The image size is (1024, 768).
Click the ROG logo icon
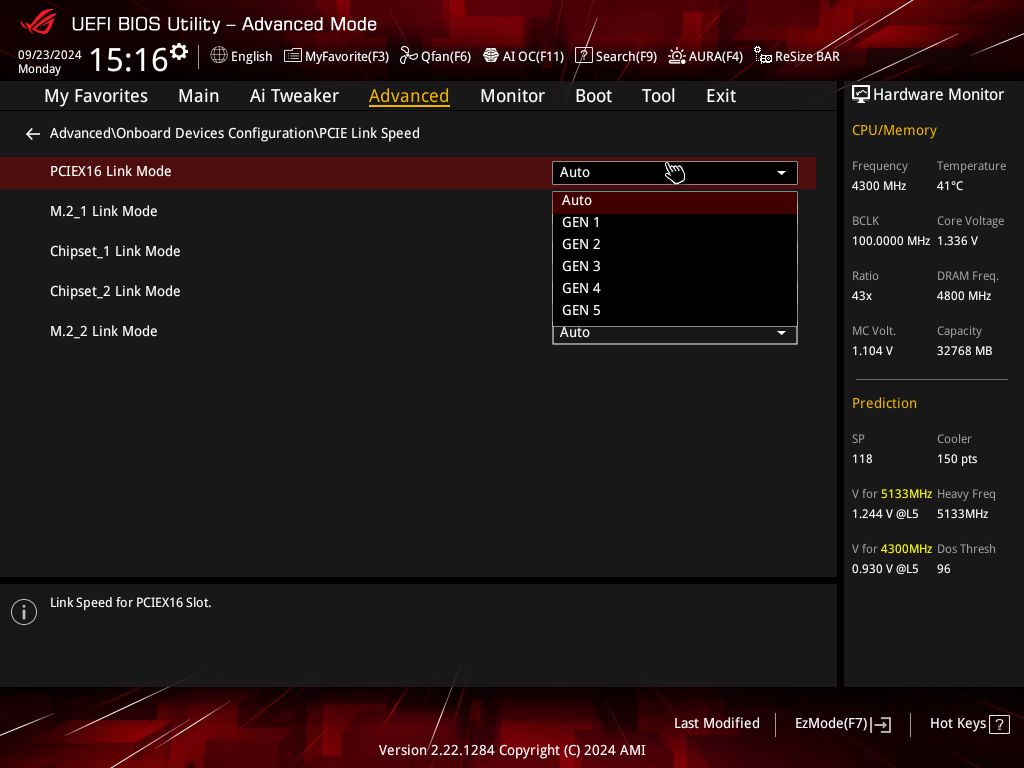click(x=39, y=23)
